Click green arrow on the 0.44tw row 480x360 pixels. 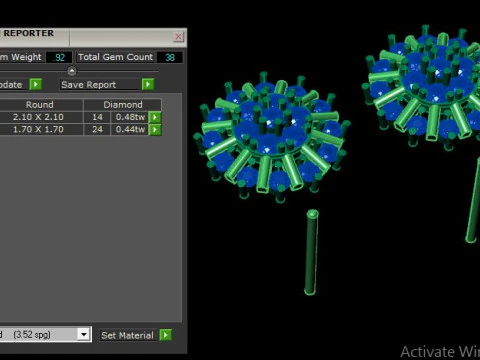pyautogui.click(x=155, y=129)
